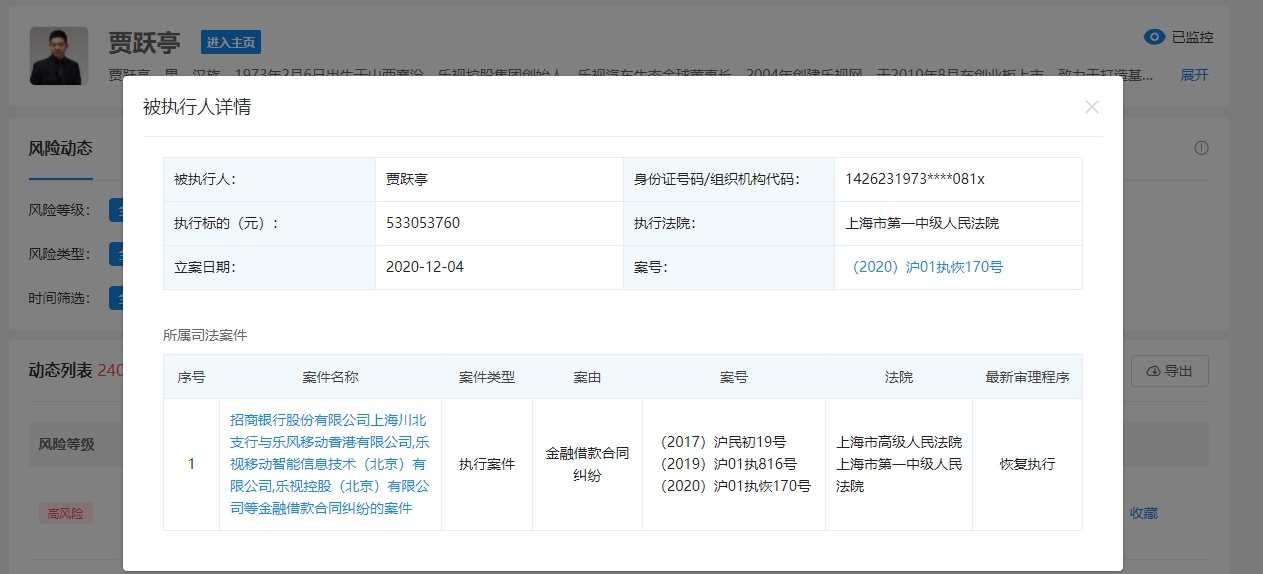Select the blue option beside 风险类型
Screen dimensions: 1263x574
(x=116, y=255)
